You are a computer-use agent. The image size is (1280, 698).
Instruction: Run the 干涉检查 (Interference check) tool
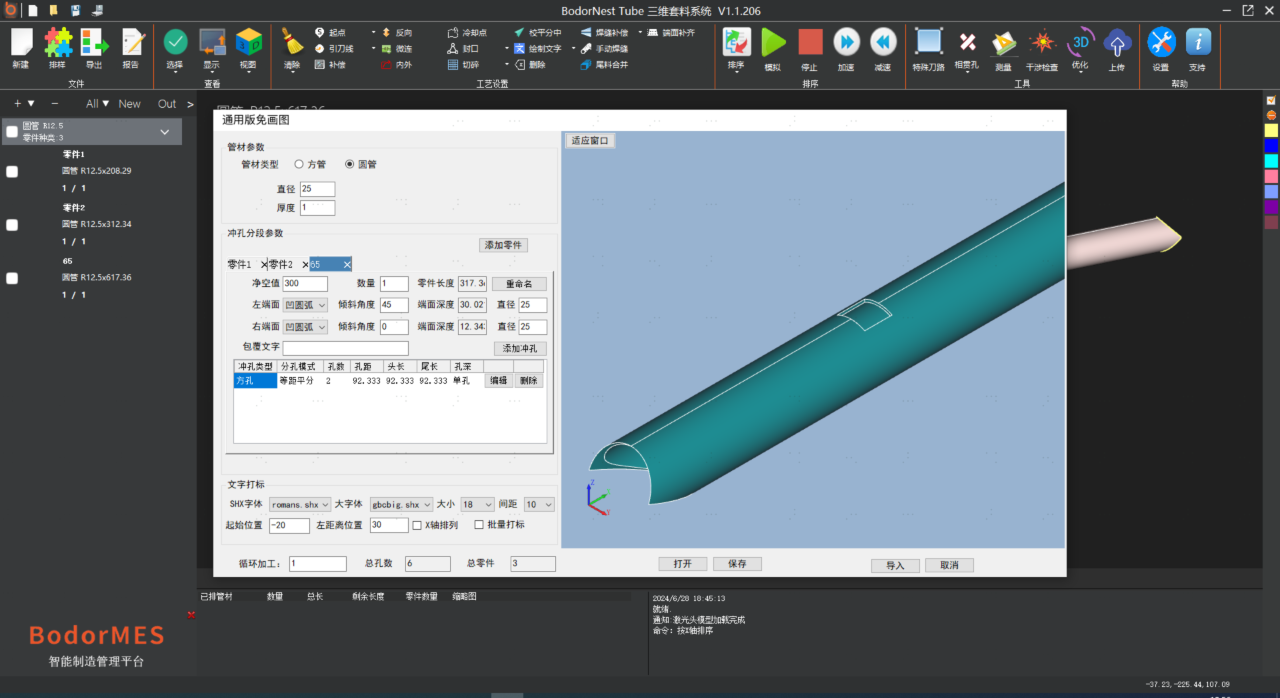(x=1043, y=42)
